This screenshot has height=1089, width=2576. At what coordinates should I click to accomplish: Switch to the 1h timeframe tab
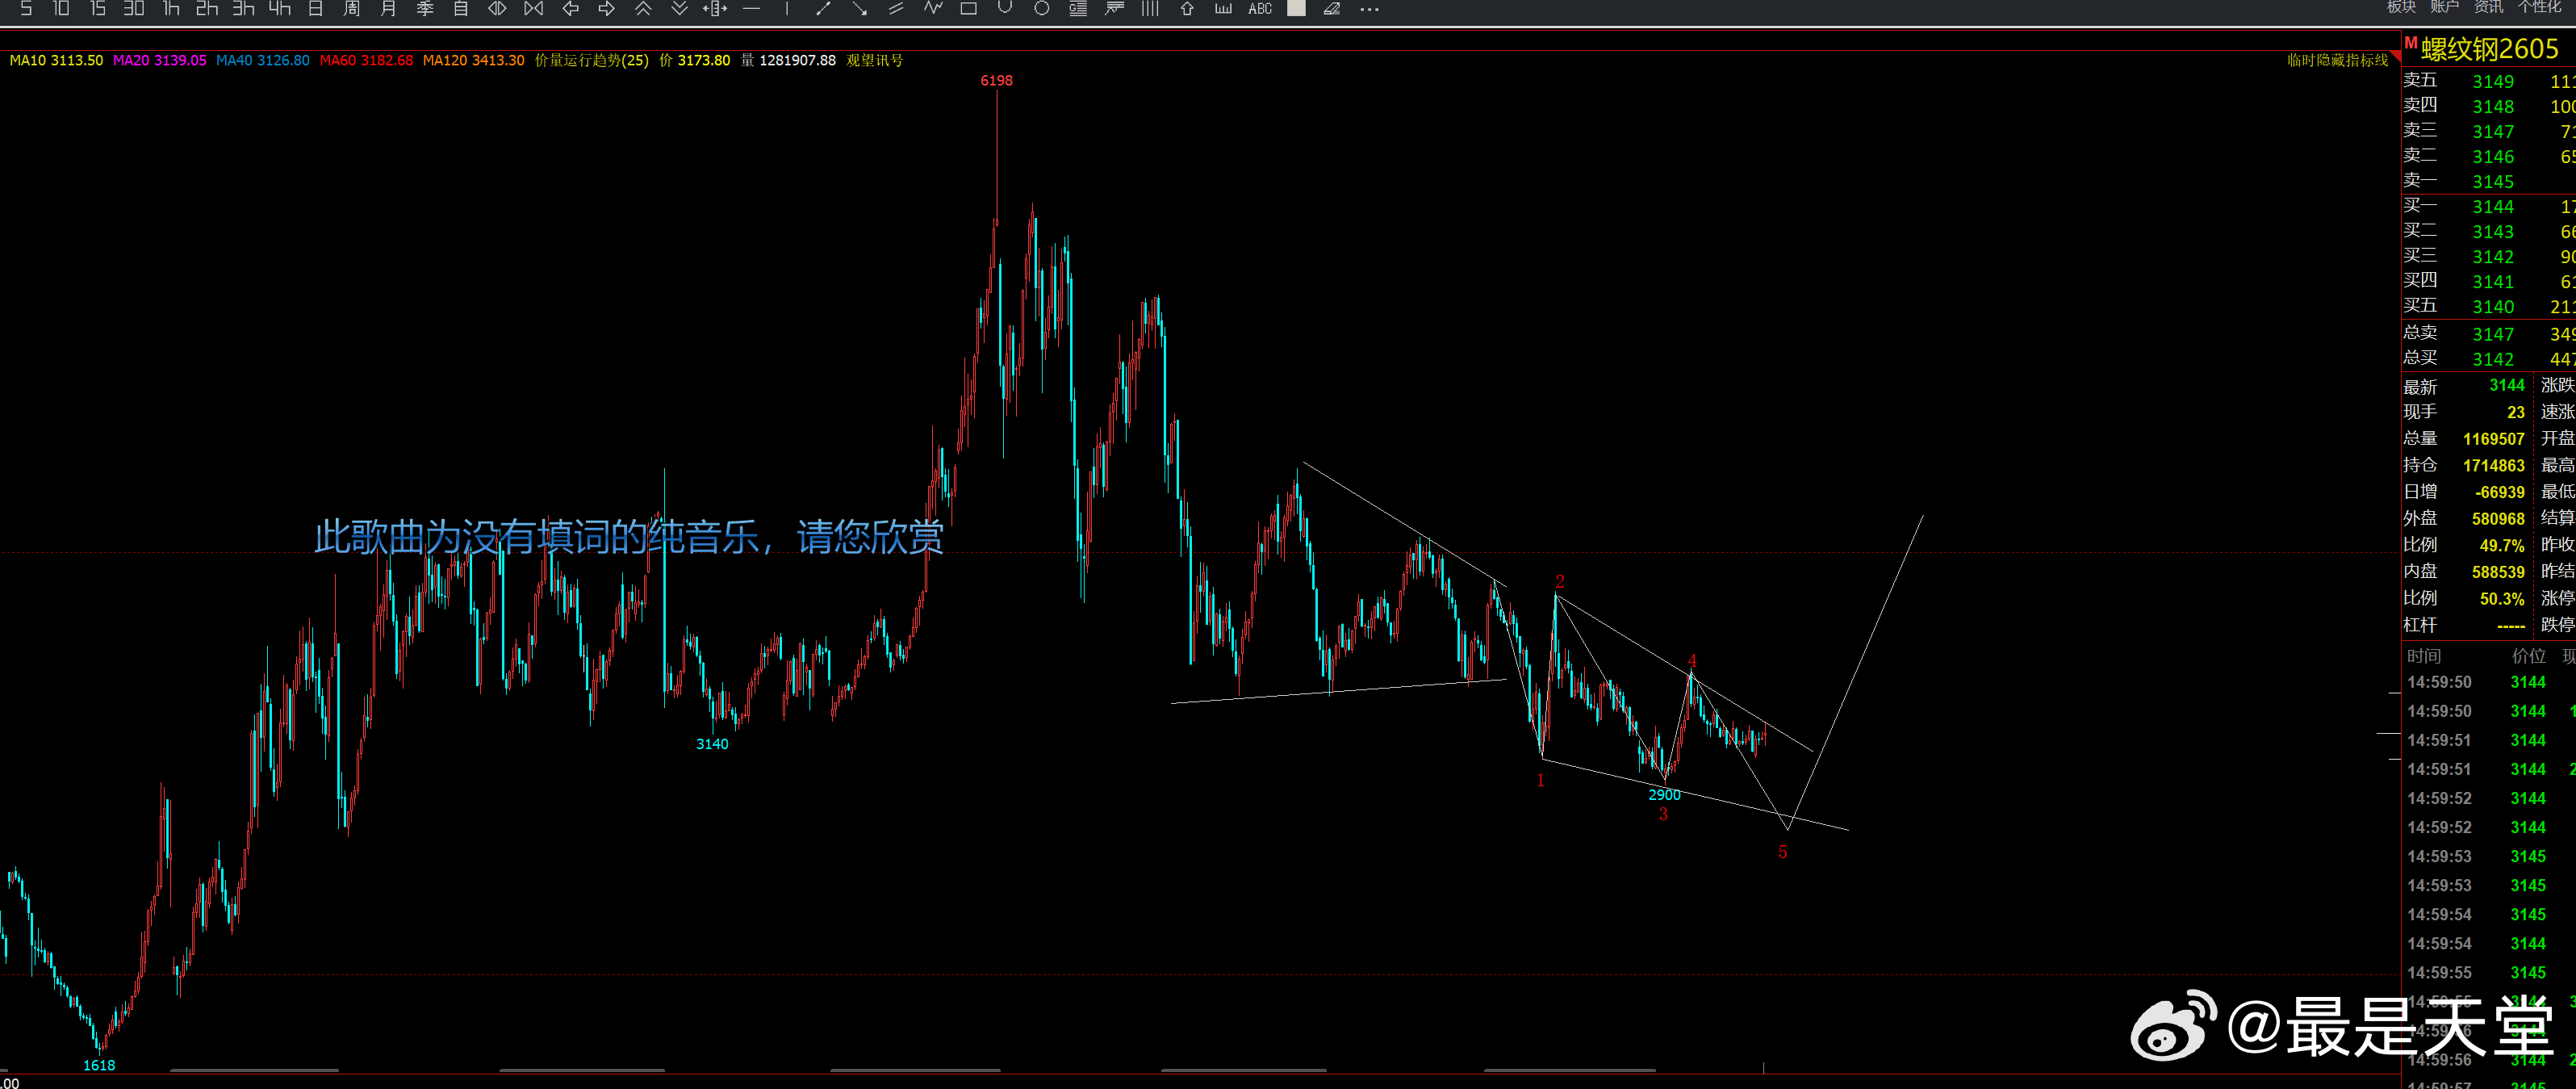[171, 8]
